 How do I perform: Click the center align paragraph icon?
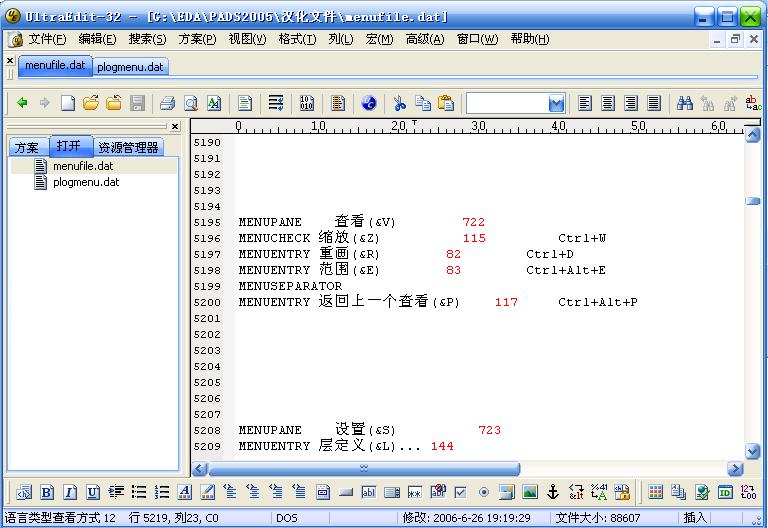[608, 103]
